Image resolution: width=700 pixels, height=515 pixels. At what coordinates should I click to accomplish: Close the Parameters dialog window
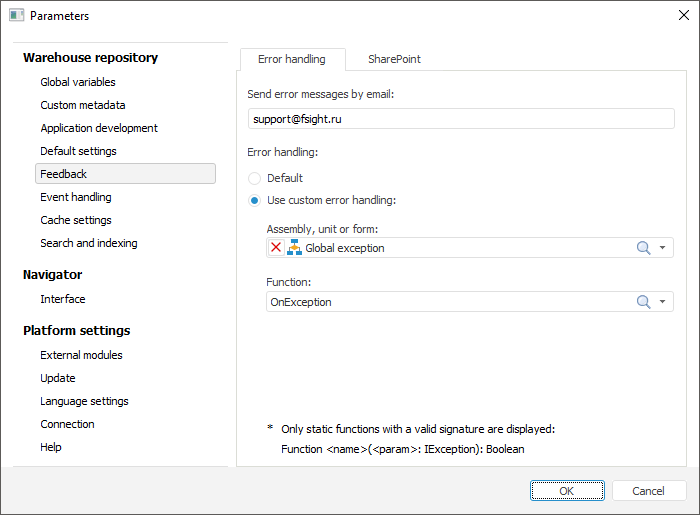pyautogui.click(x=683, y=15)
